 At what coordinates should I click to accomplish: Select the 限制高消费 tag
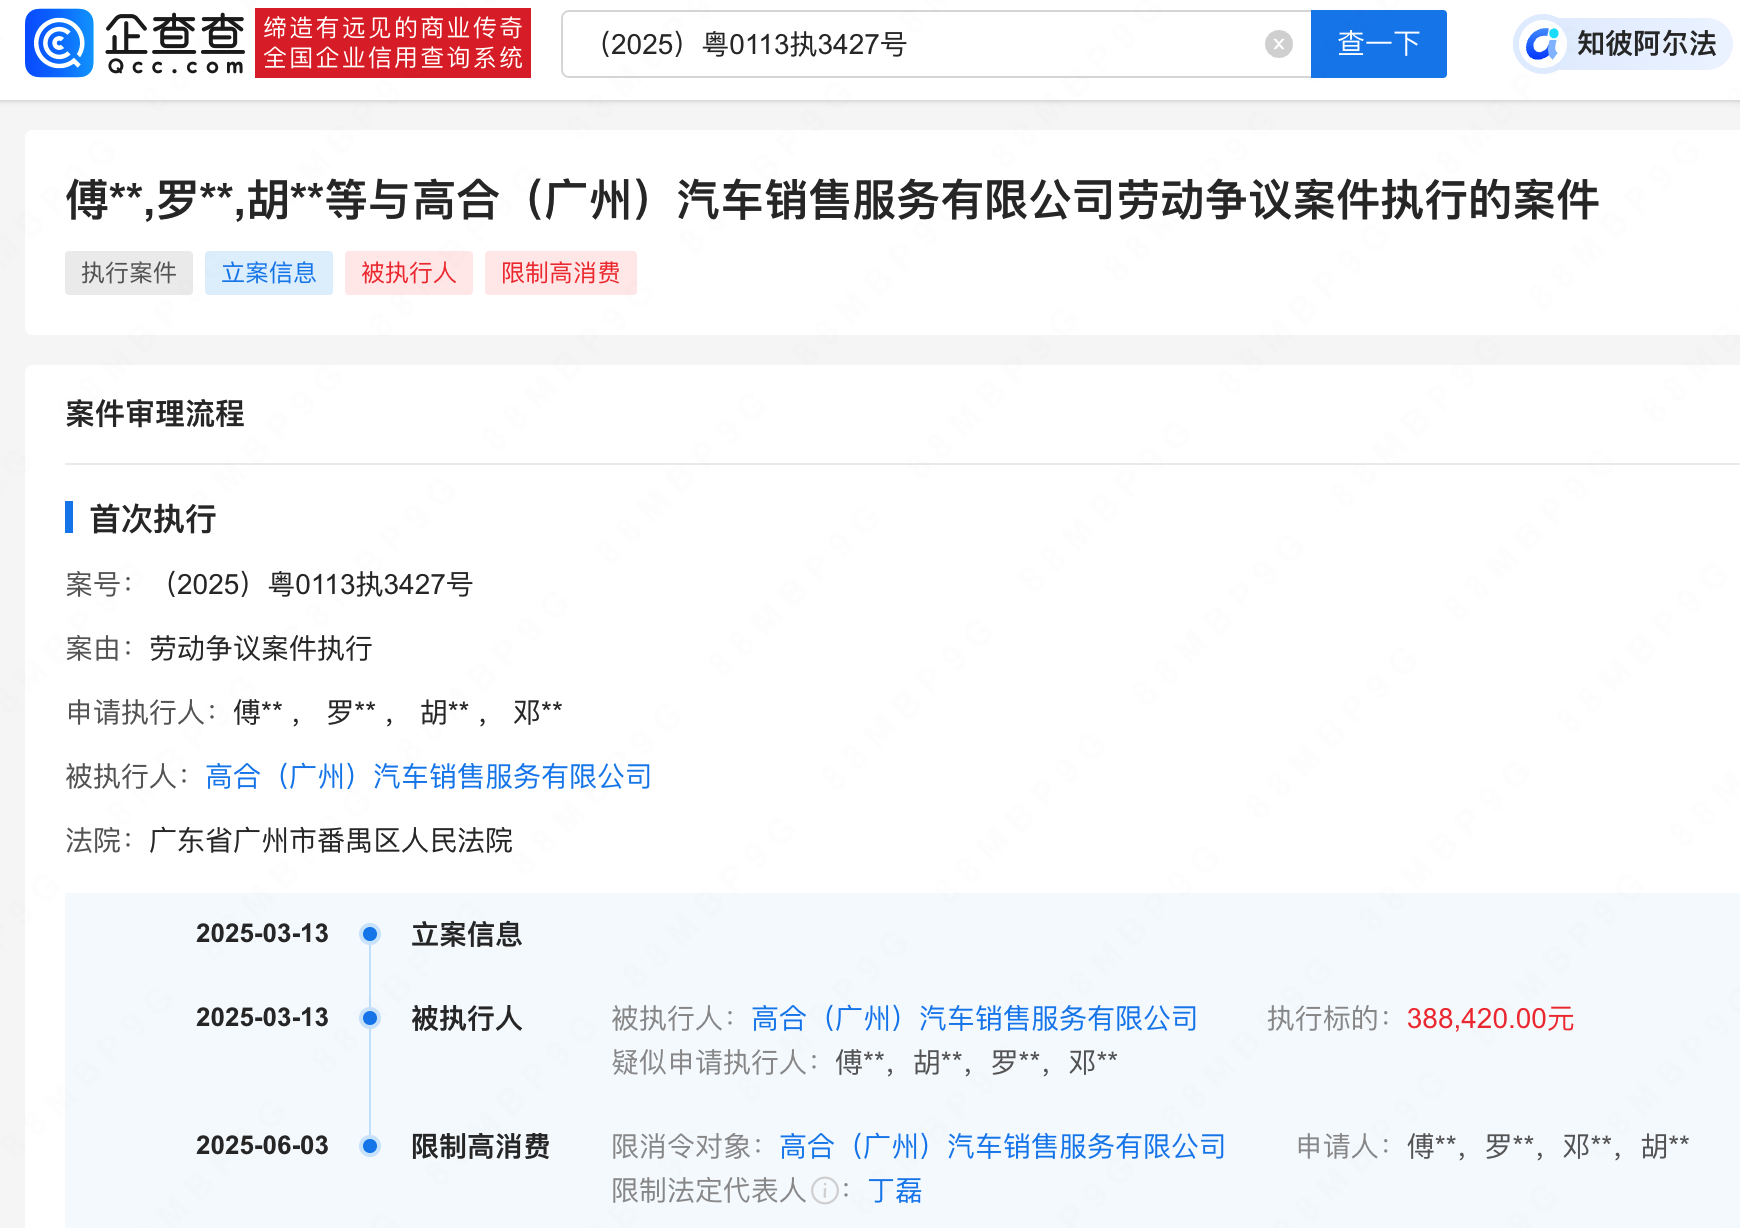point(561,273)
